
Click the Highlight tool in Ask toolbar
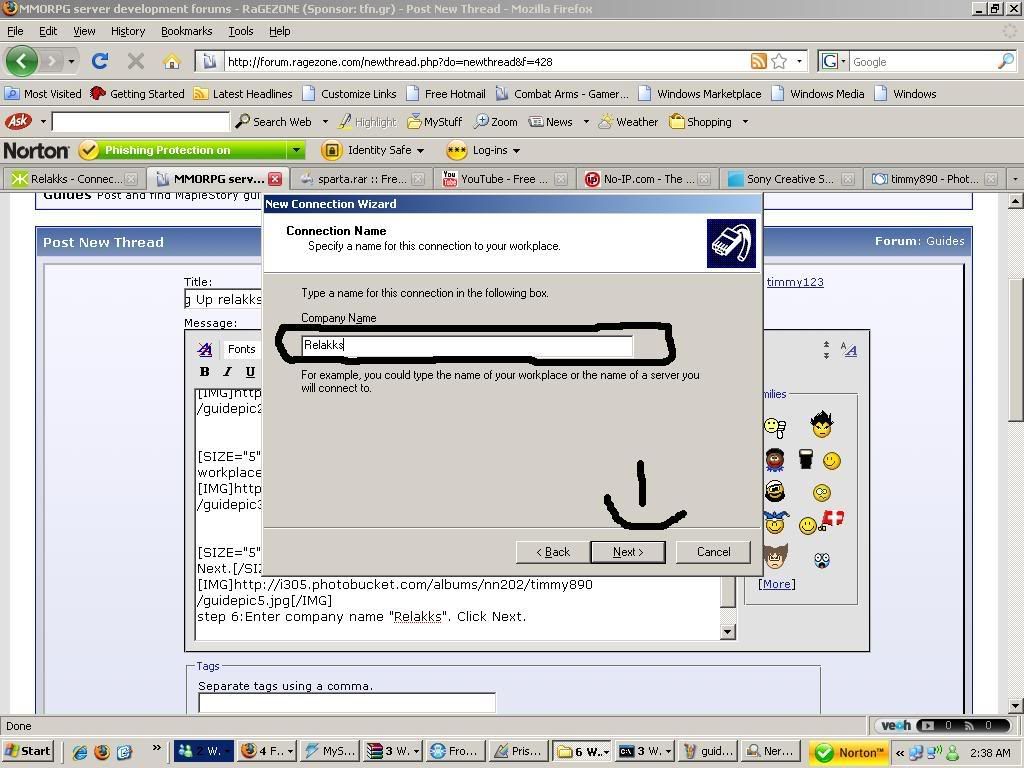click(367, 121)
